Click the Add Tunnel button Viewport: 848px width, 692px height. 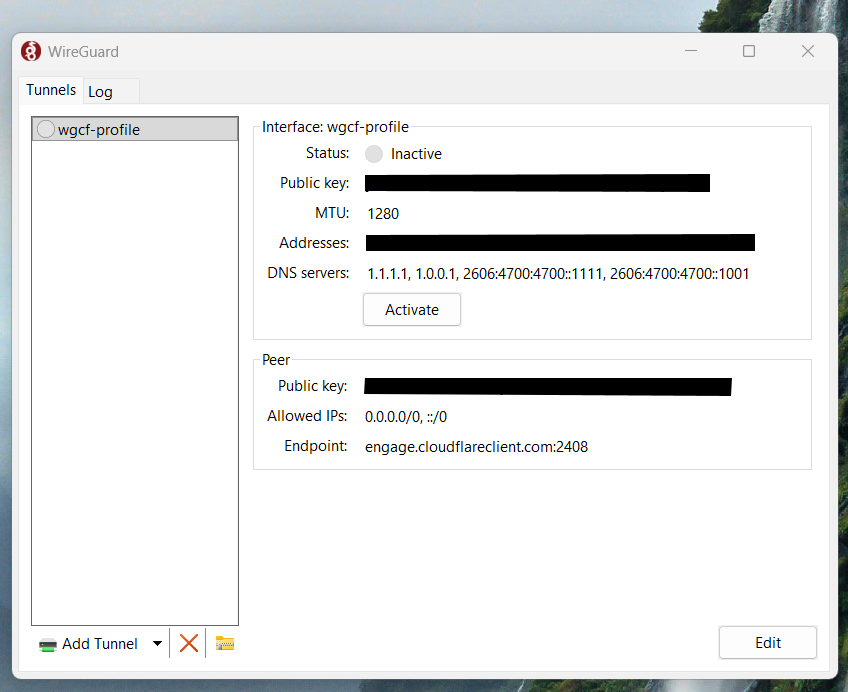point(89,644)
